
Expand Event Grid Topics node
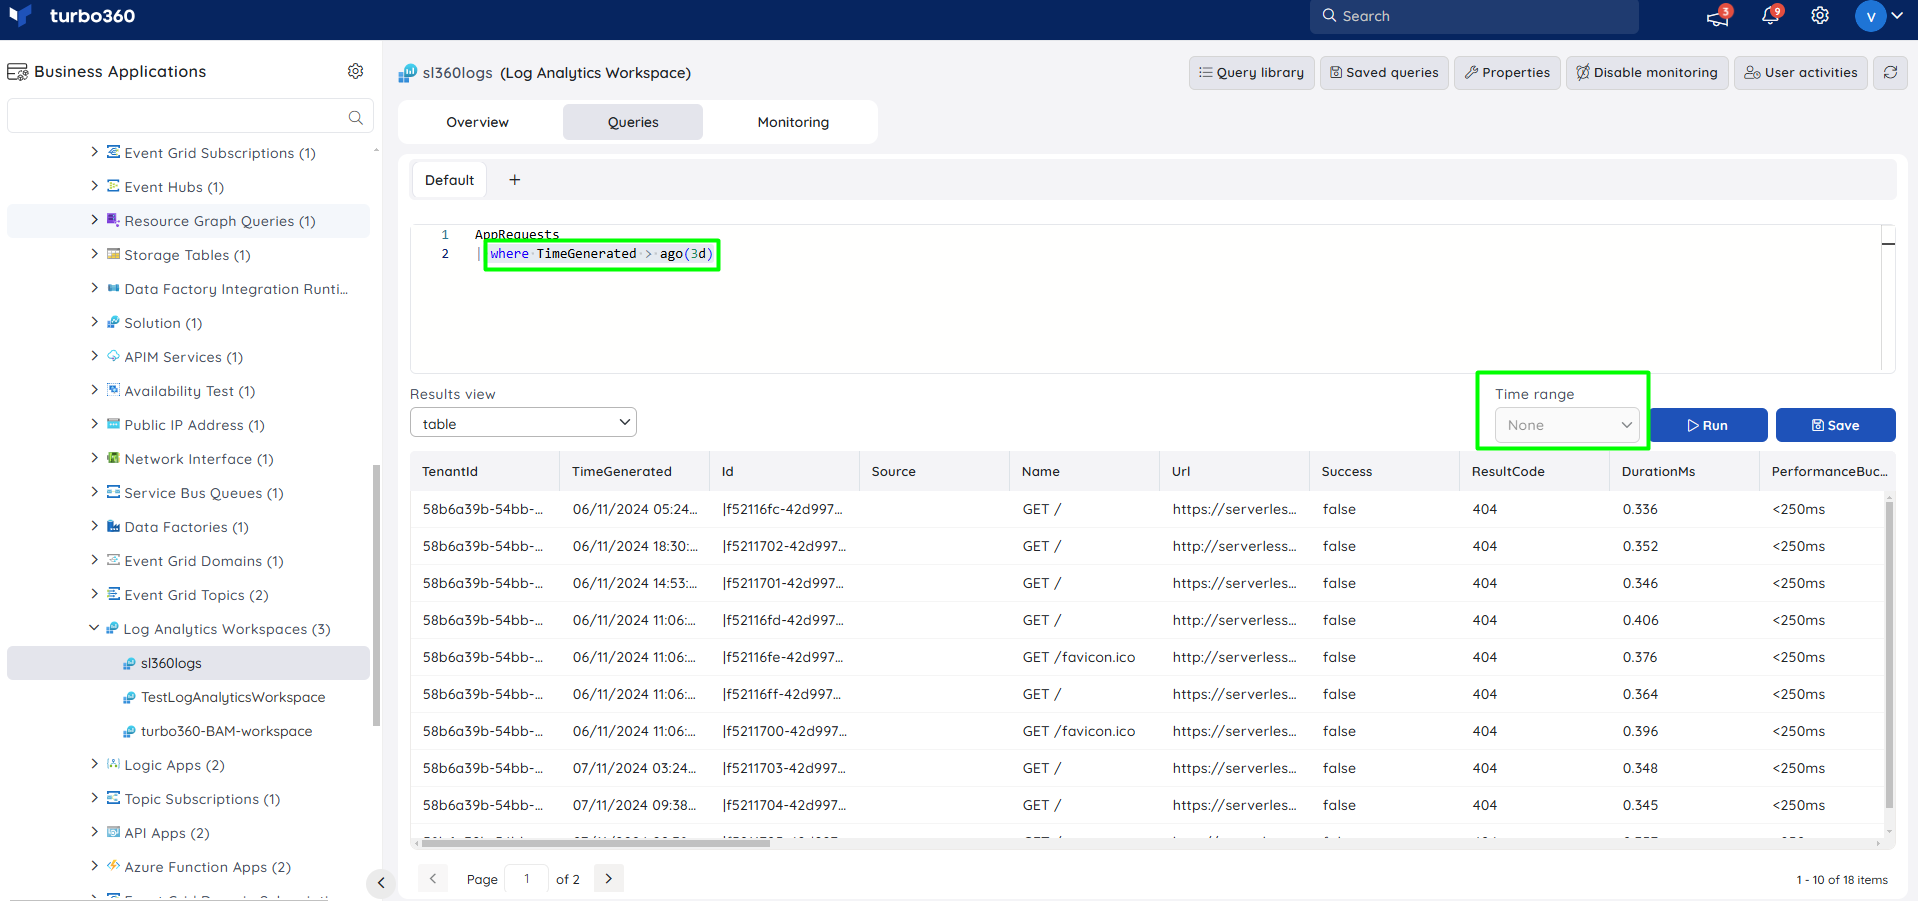[94, 594]
